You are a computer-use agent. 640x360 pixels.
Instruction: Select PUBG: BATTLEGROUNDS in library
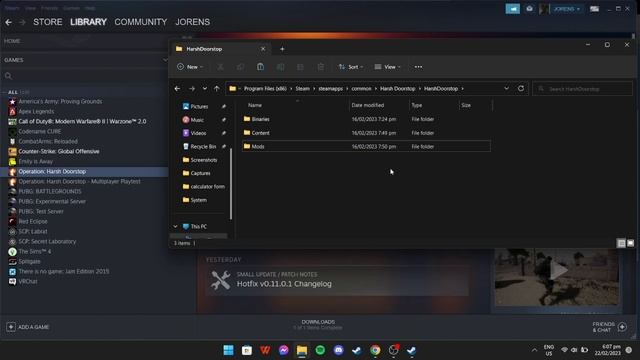49,191
